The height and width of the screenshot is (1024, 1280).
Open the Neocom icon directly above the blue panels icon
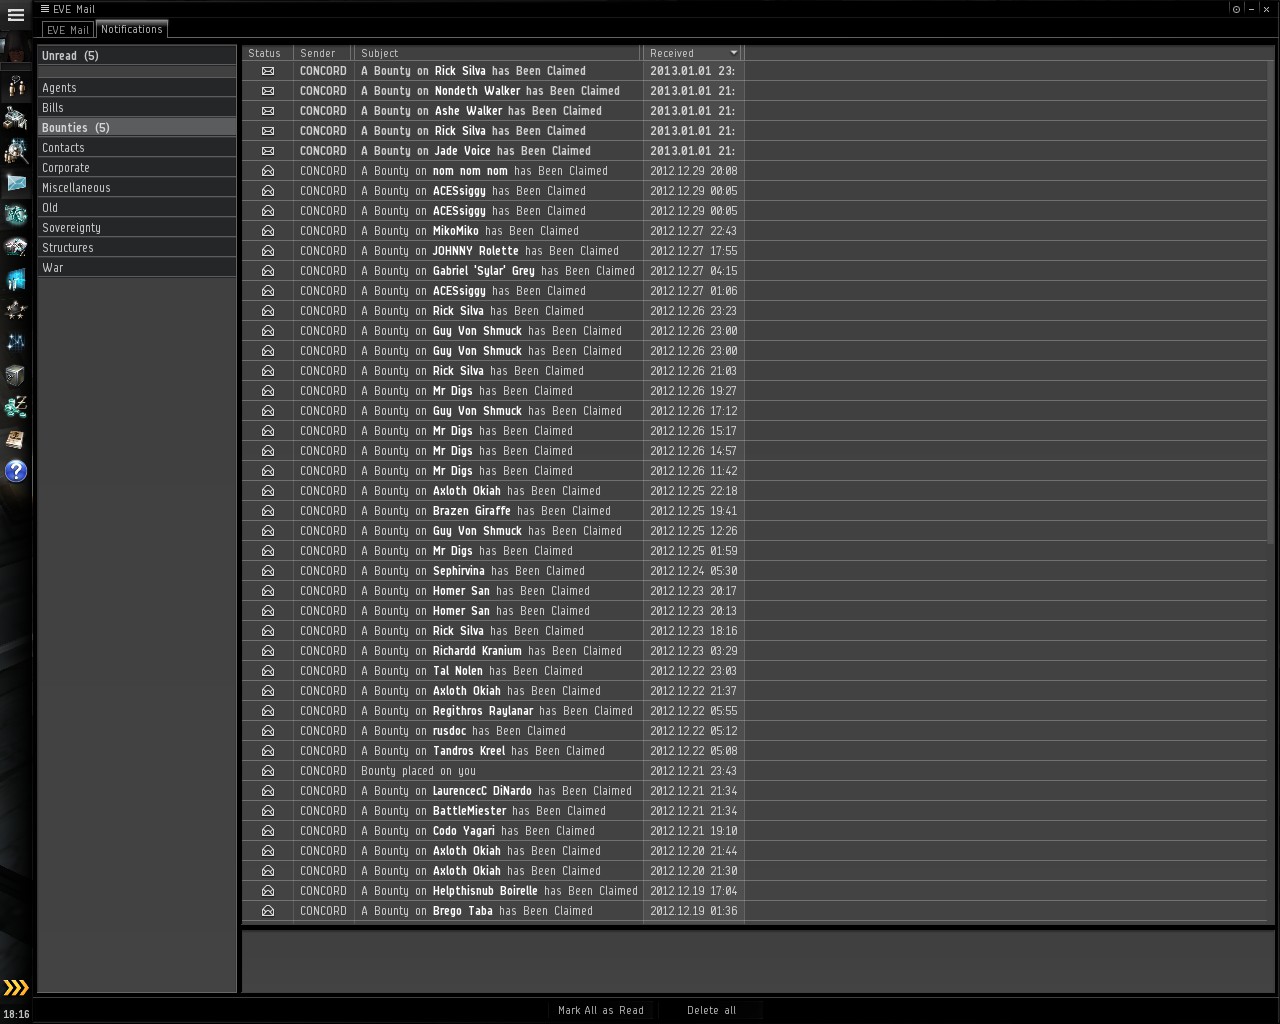(x=16, y=247)
